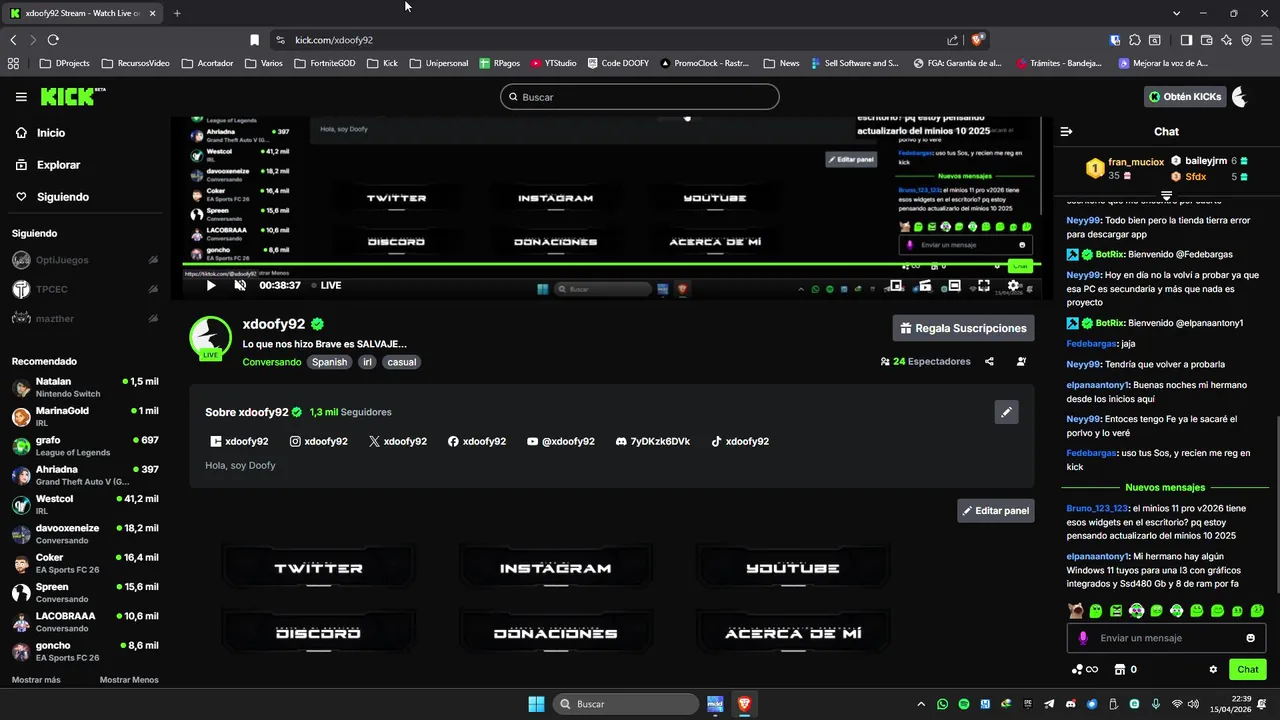
Task: Open Brave Shields lion icon
Action: (x=977, y=40)
